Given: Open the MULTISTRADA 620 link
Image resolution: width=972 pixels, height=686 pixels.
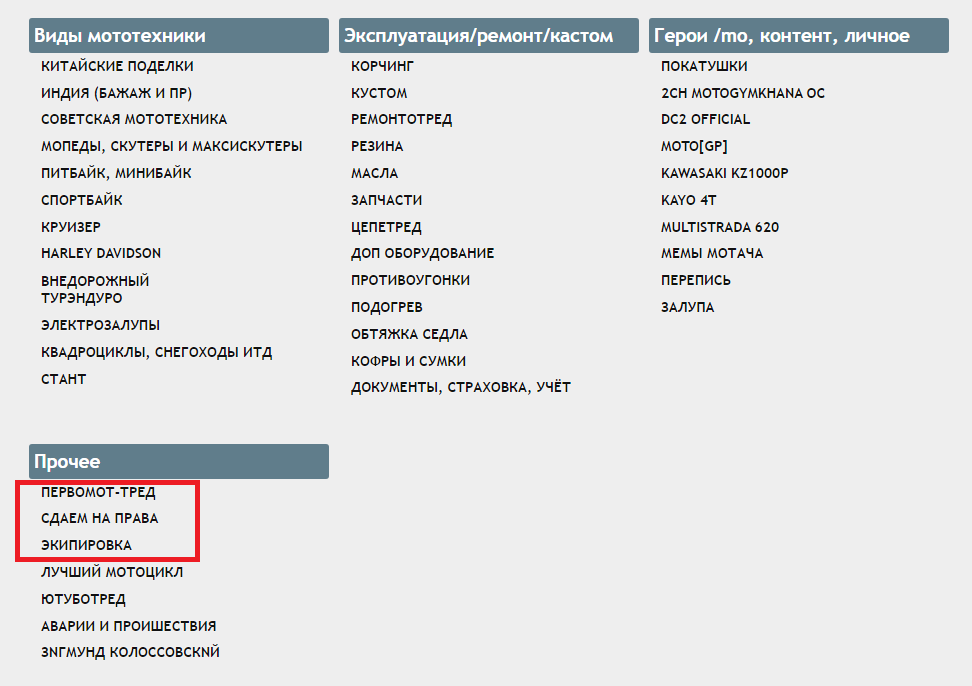Looking at the screenshot, I should point(720,227).
